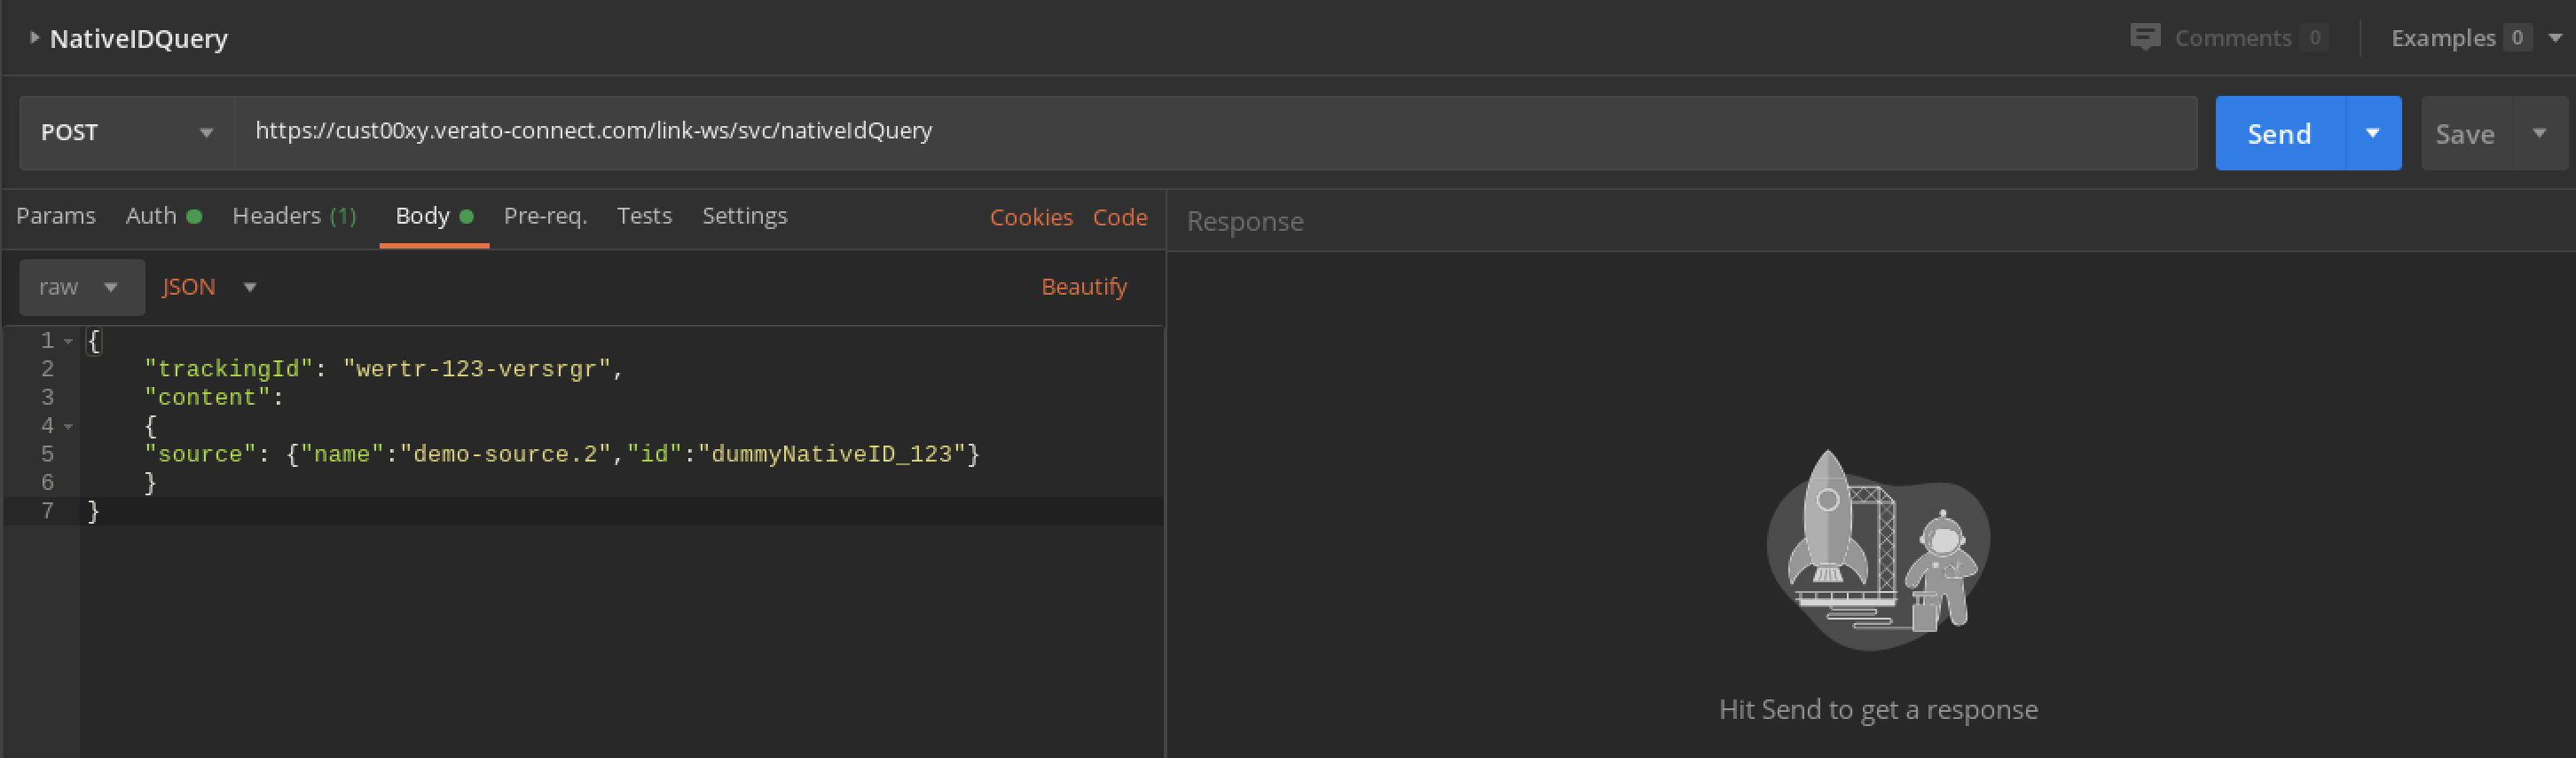Open the Tests tab
Image resolution: width=2576 pixels, height=758 pixels.
pyautogui.click(x=644, y=216)
